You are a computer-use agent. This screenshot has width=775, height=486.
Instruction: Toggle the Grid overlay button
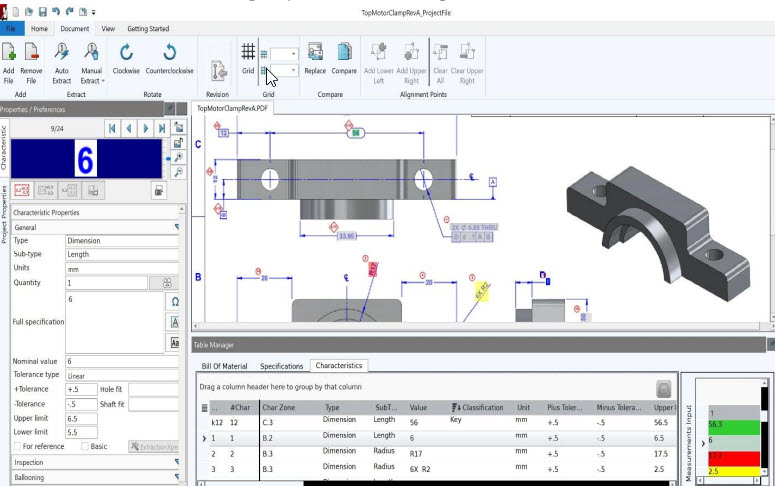[x=247, y=53]
